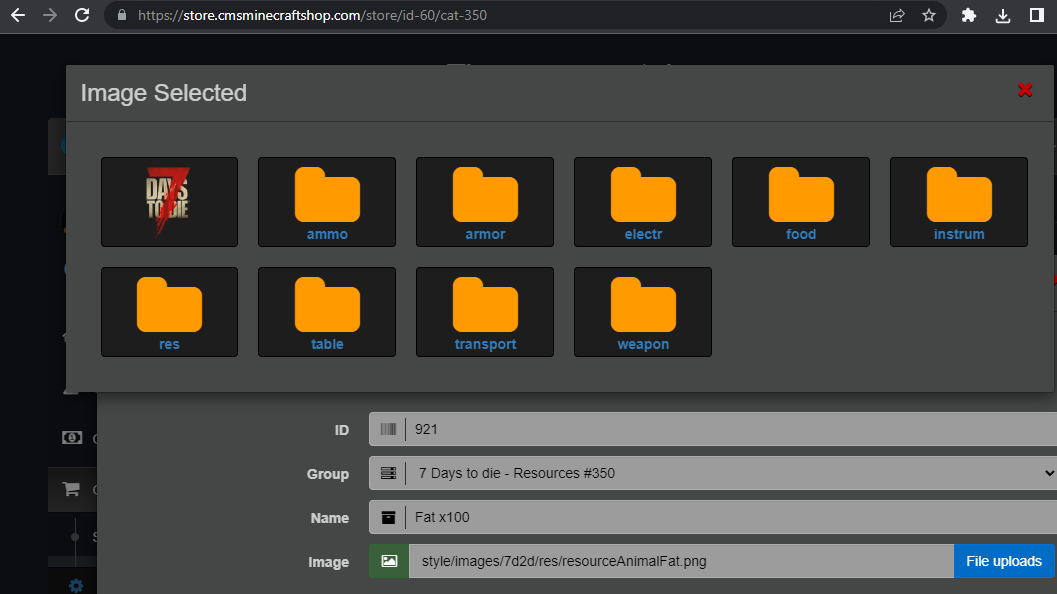Expand the Group dropdown
1057x594 pixels.
[x=712, y=473]
